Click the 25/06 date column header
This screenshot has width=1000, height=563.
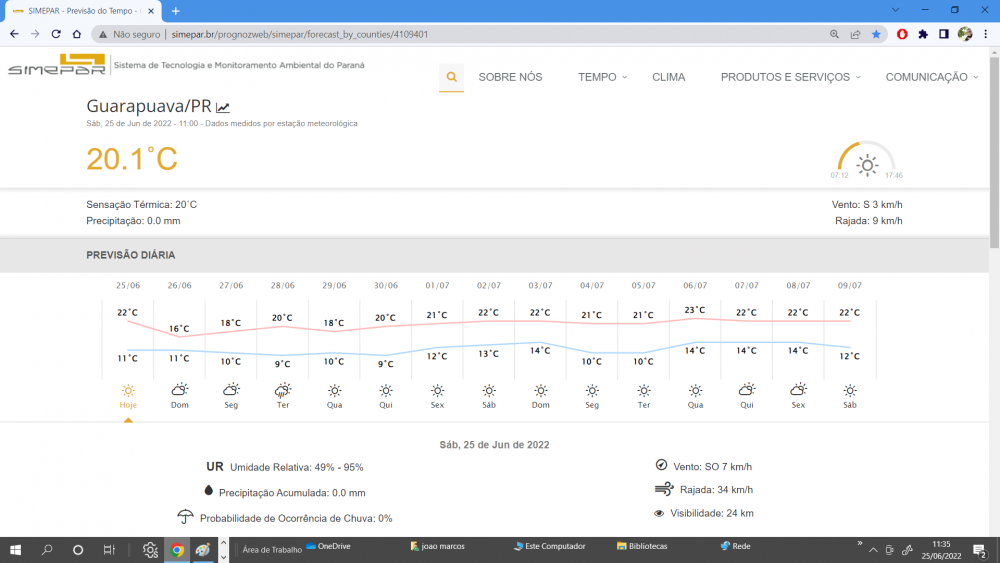[x=128, y=285]
